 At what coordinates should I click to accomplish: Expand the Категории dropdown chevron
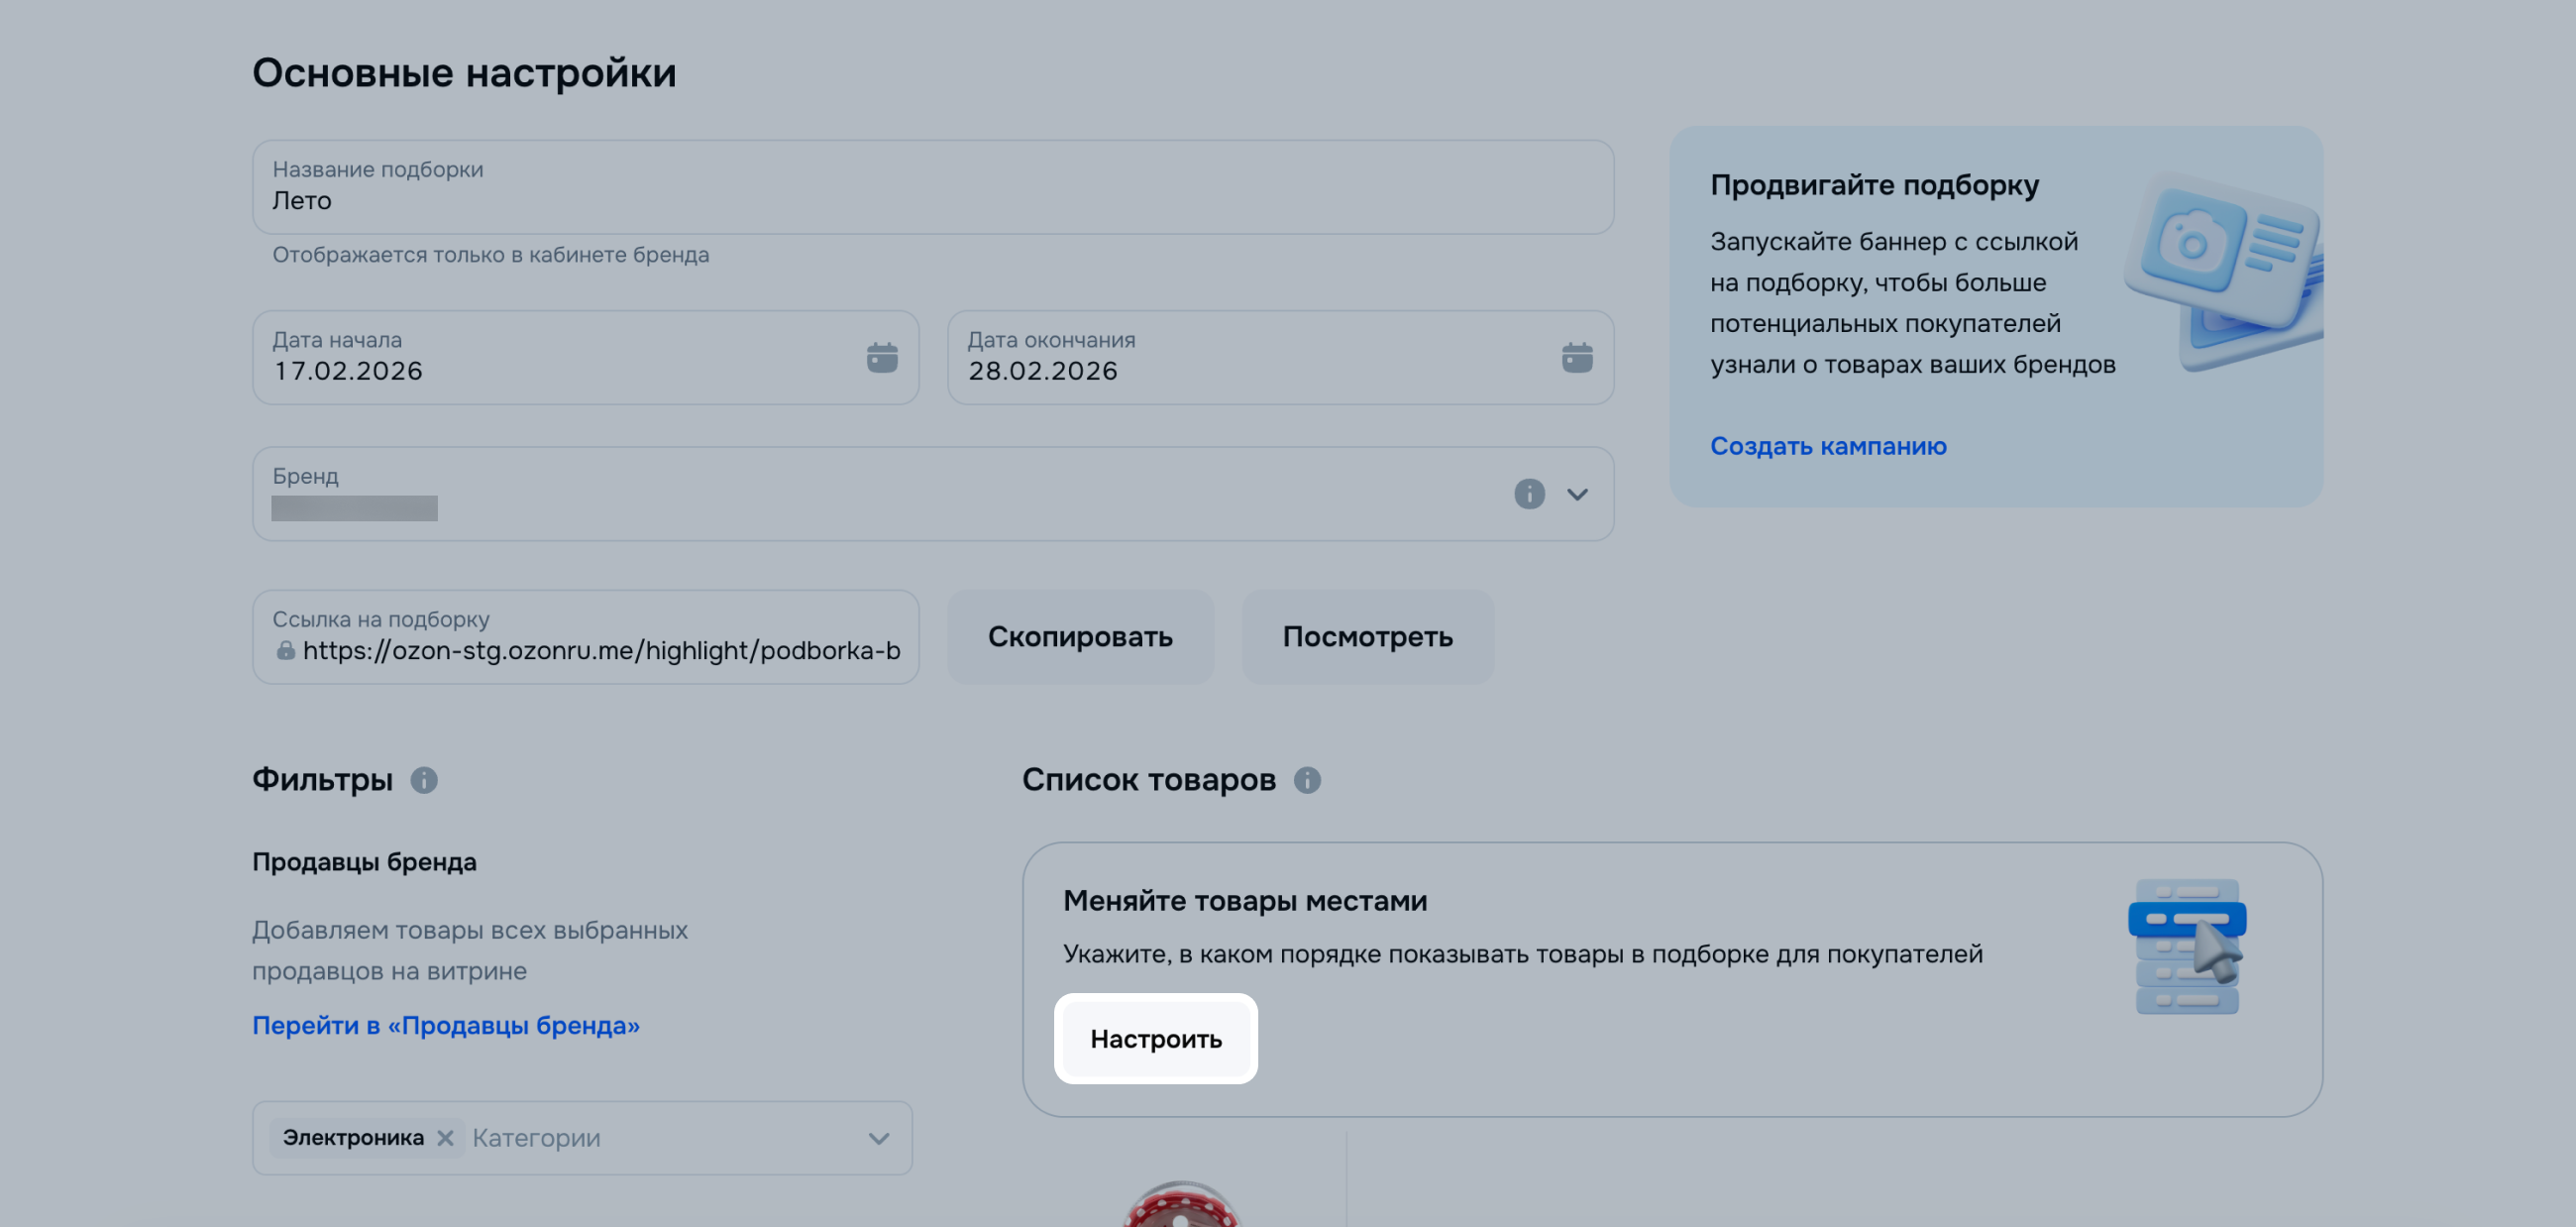coord(878,1138)
